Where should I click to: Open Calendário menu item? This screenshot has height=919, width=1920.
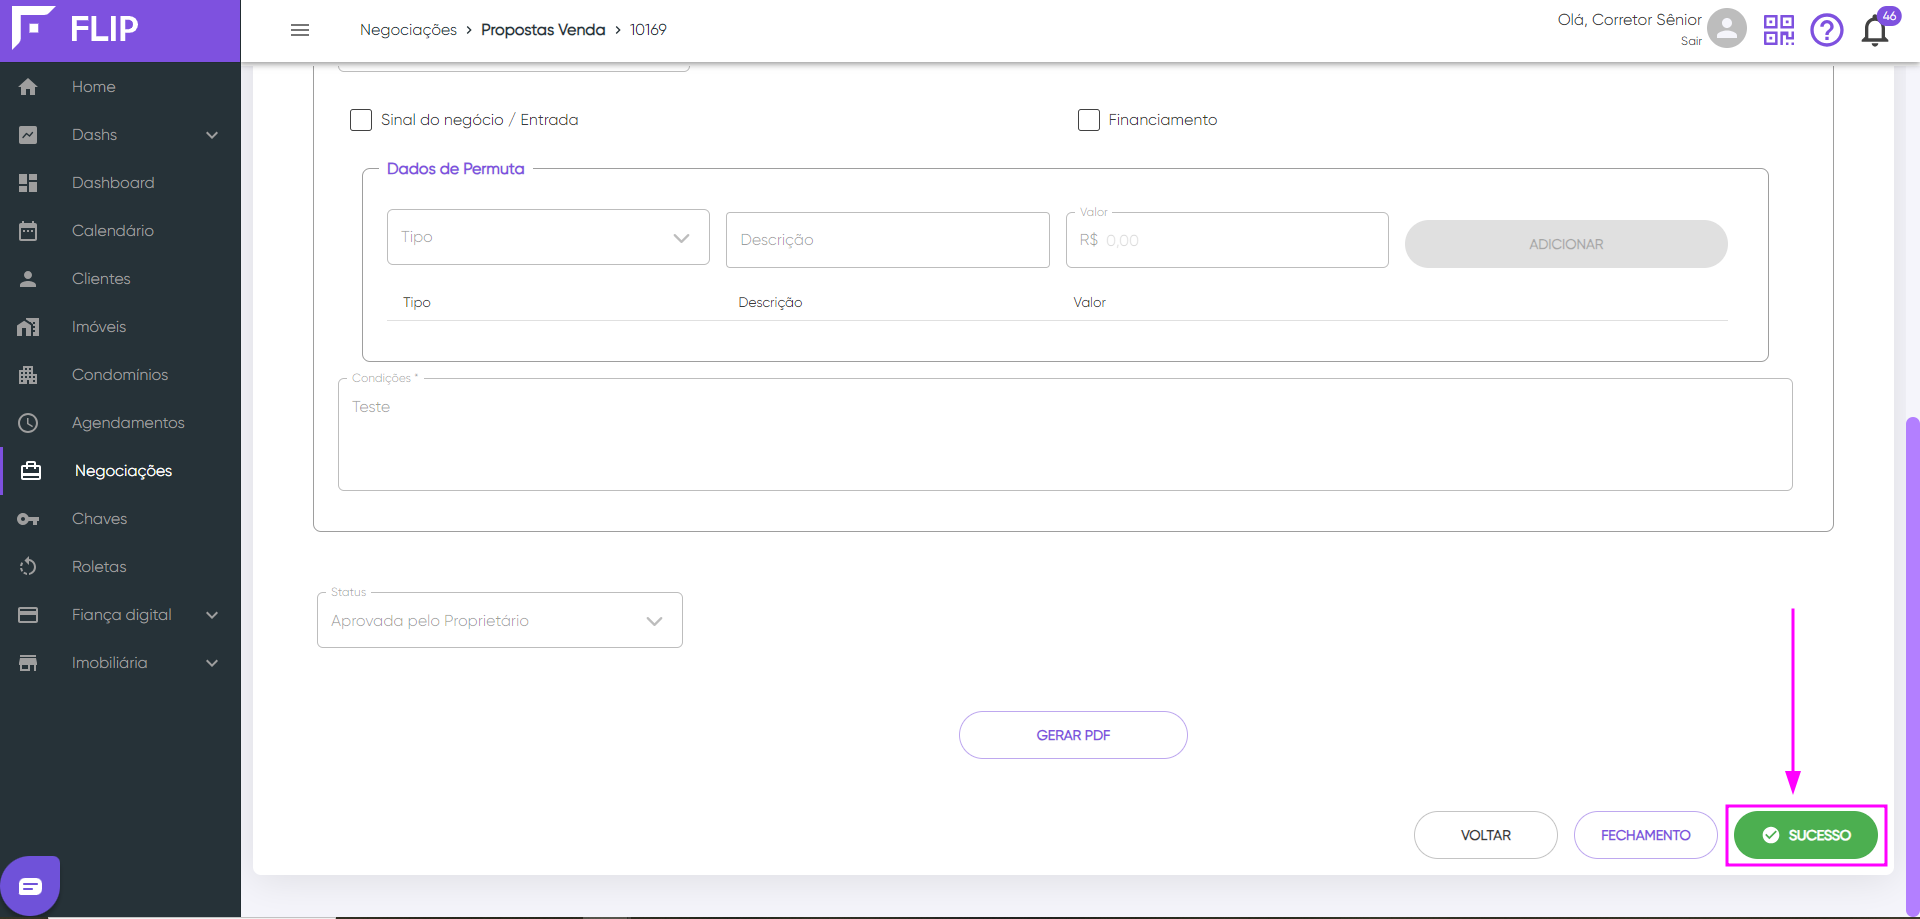[120, 231]
